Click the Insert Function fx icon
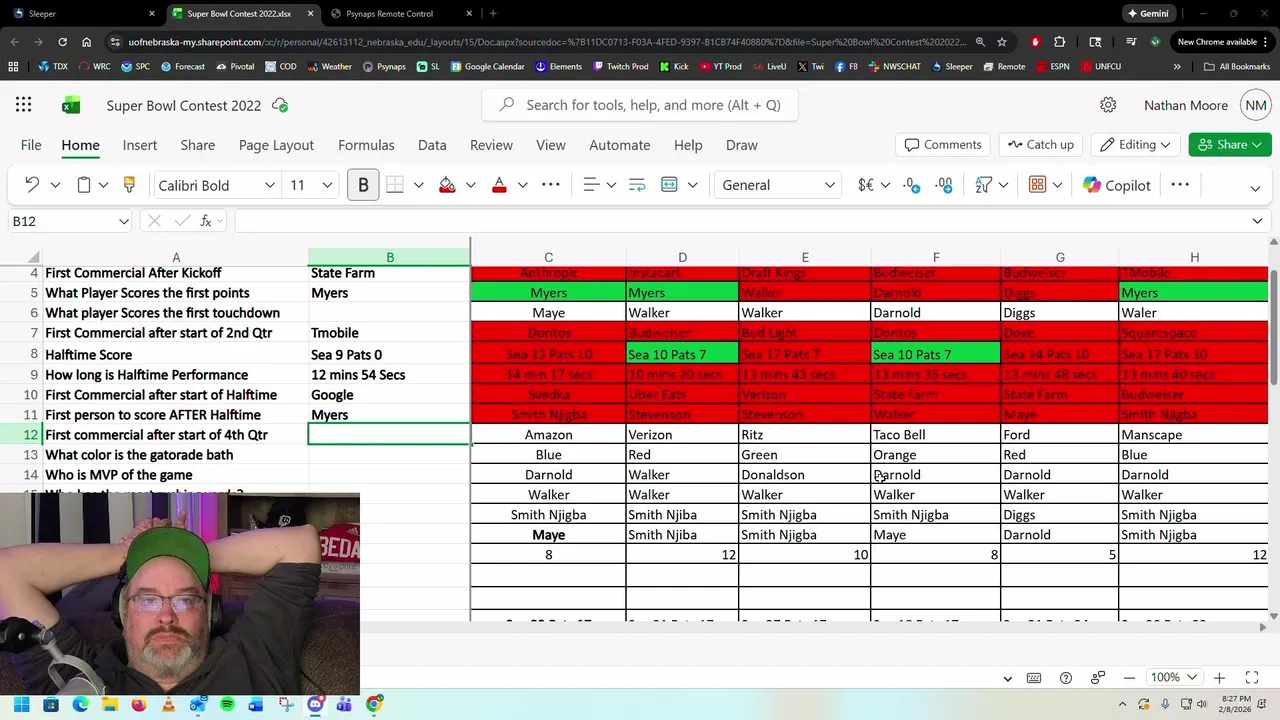 pyautogui.click(x=206, y=221)
